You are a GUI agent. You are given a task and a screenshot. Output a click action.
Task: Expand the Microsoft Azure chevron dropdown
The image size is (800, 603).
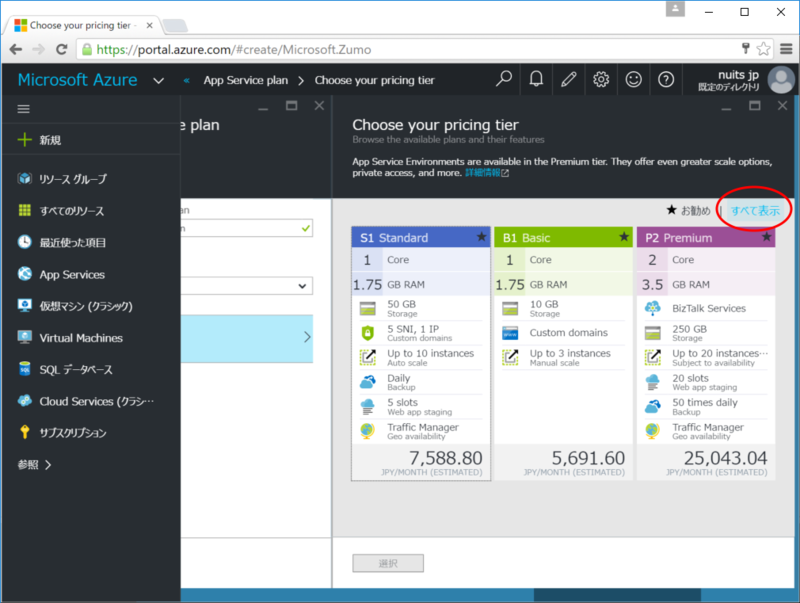point(159,81)
